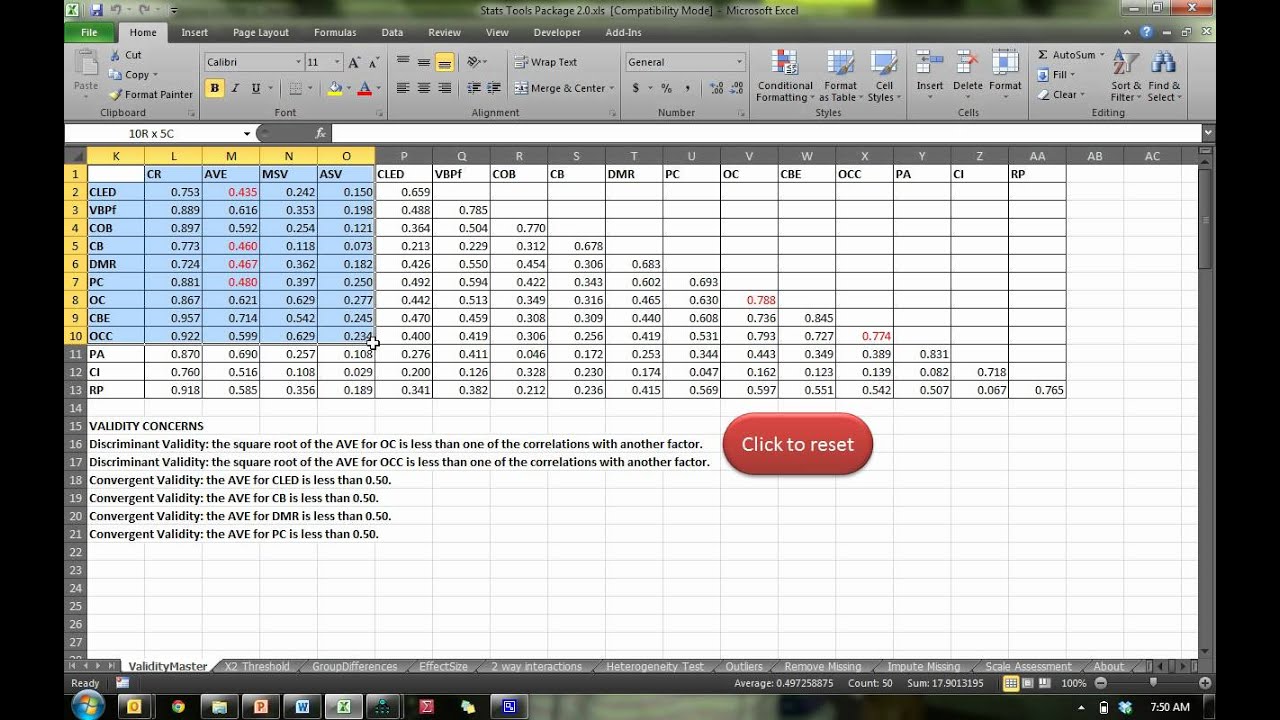
Task: Open the font size dropdown
Action: pos(338,62)
